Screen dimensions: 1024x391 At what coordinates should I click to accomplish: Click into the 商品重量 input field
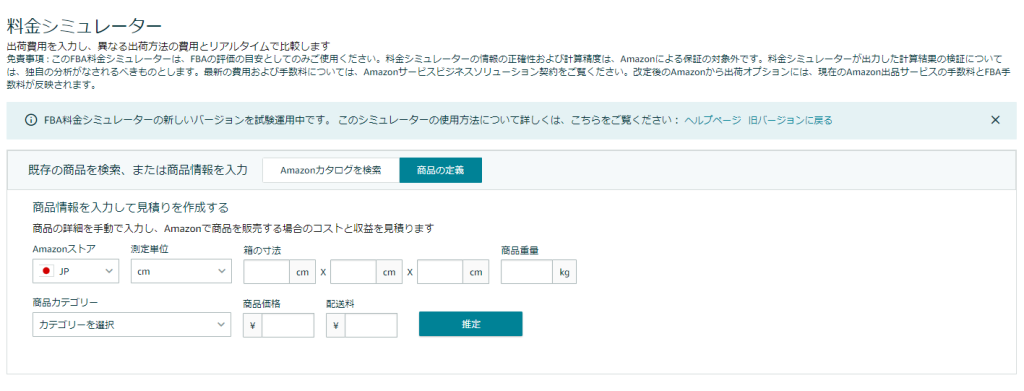tap(527, 272)
